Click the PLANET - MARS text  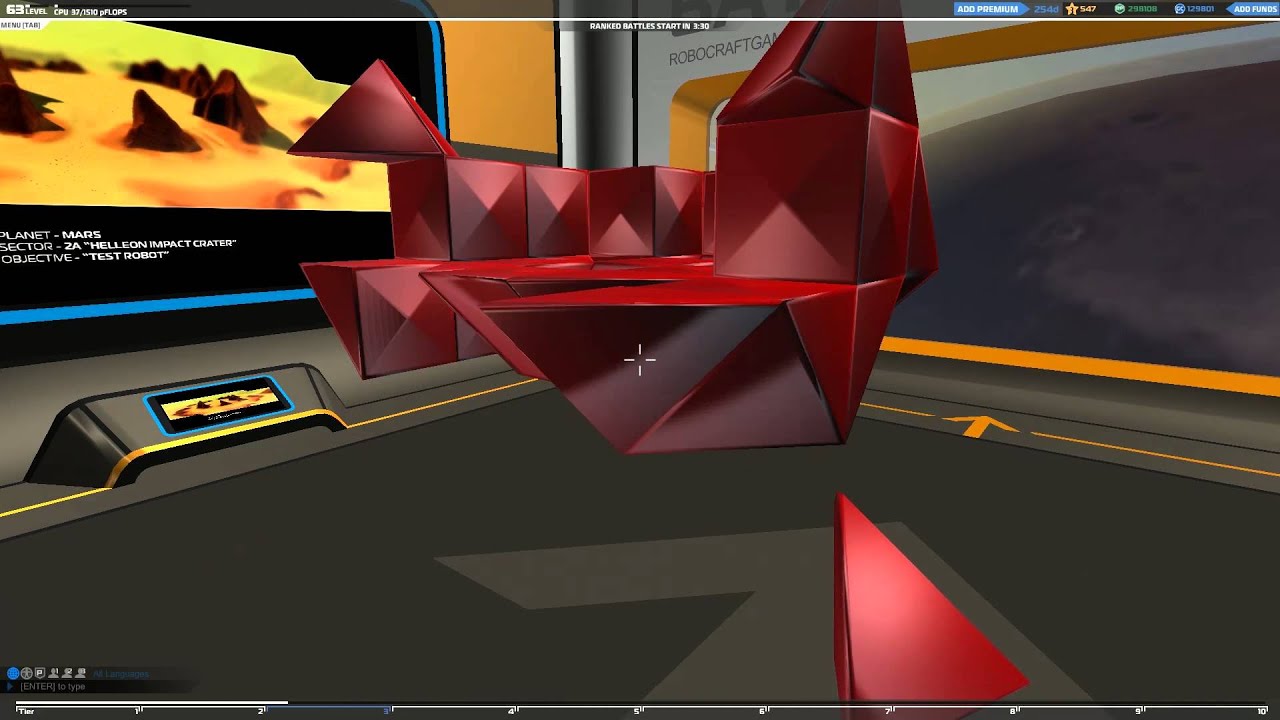[50, 234]
